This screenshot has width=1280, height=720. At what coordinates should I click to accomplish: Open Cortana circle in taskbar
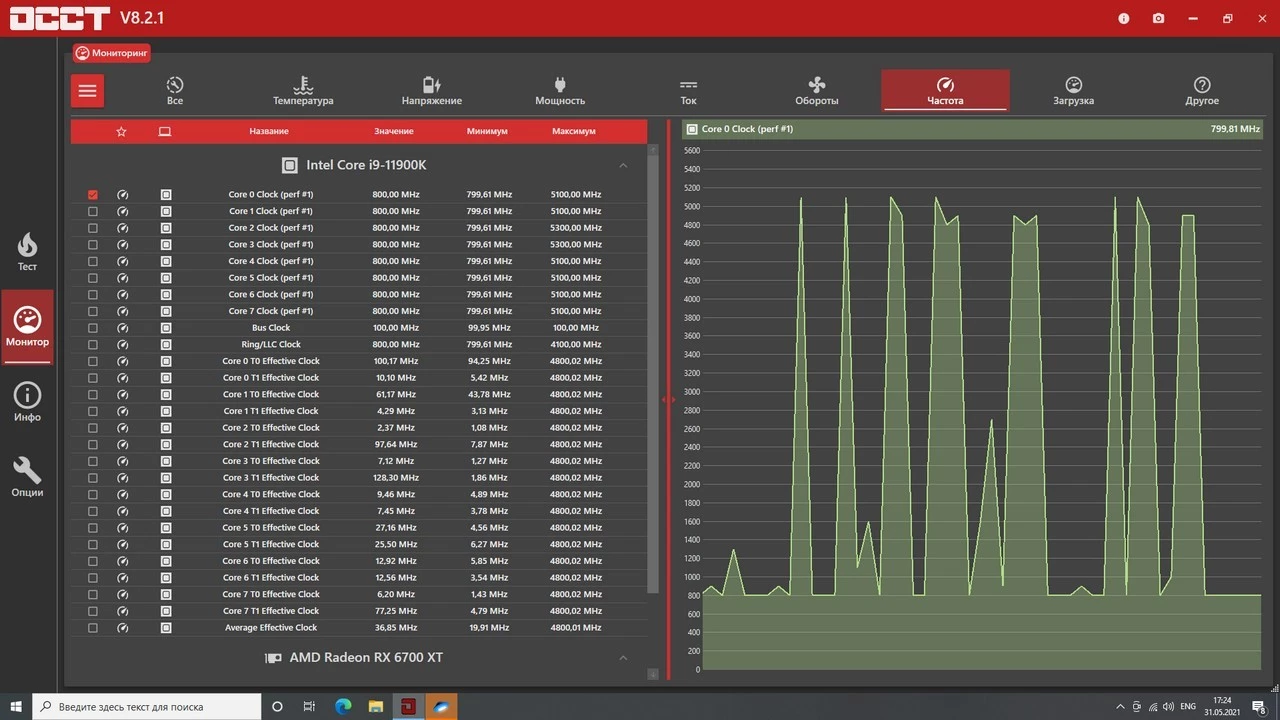tap(278, 706)
